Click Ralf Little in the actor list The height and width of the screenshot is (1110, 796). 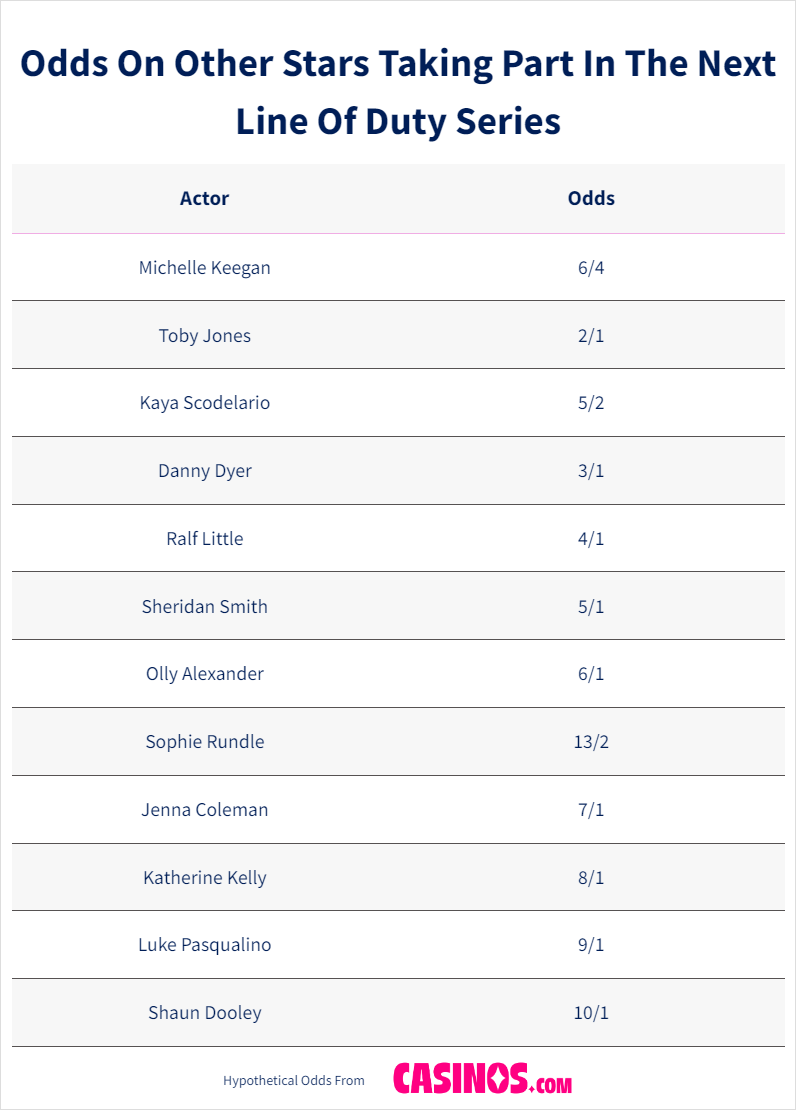(x=204, y=539)
